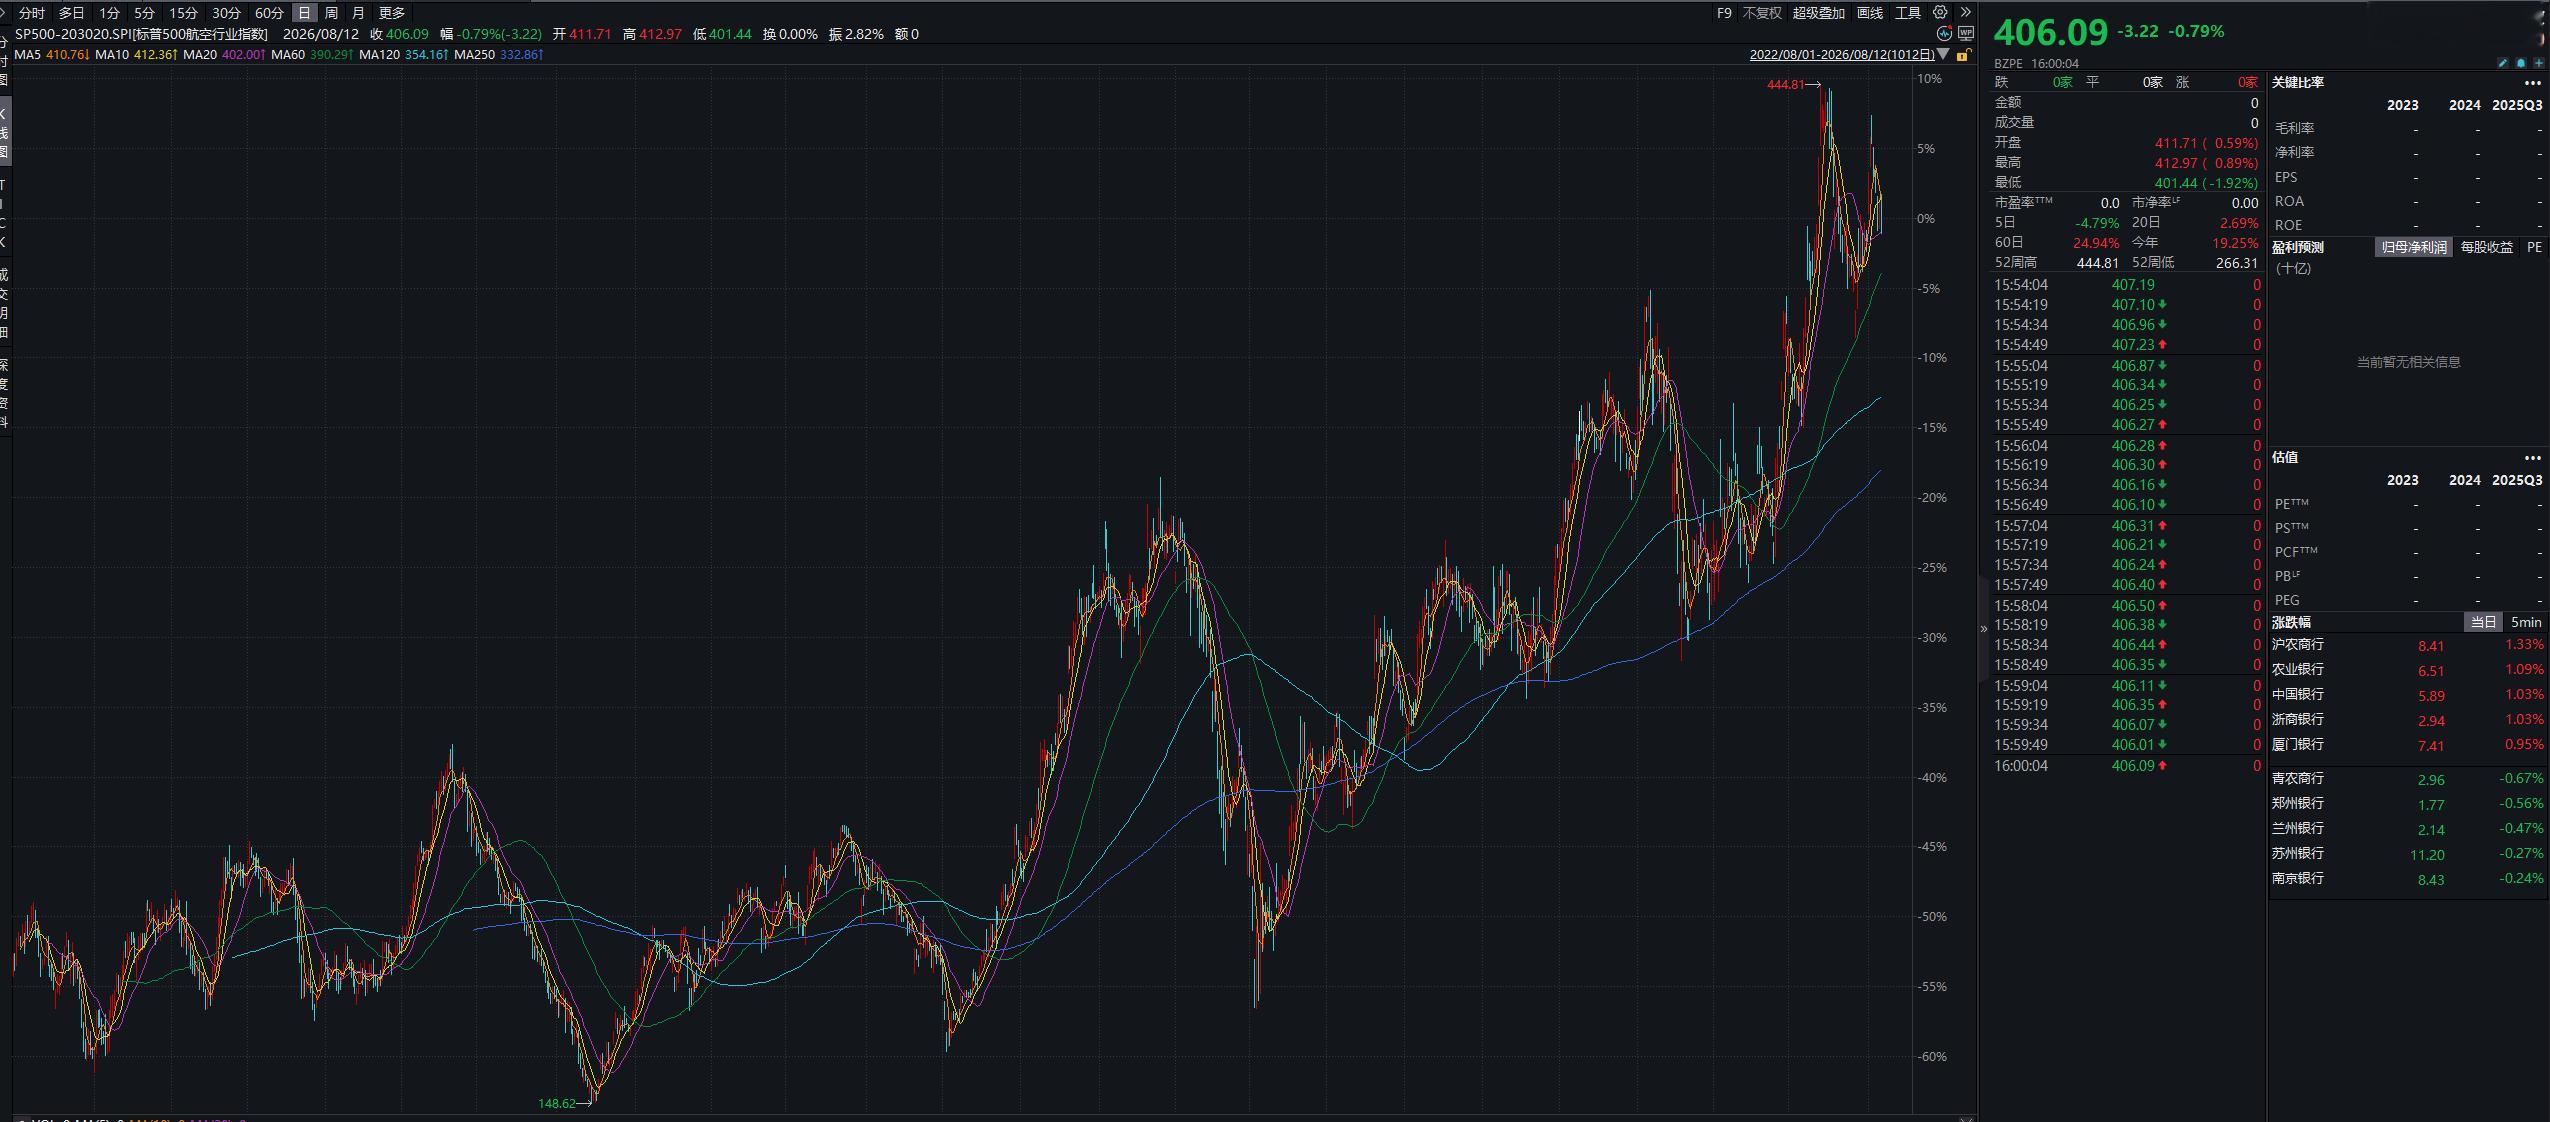Select the 15:54:04 tick row

(x=2127, y=285)
